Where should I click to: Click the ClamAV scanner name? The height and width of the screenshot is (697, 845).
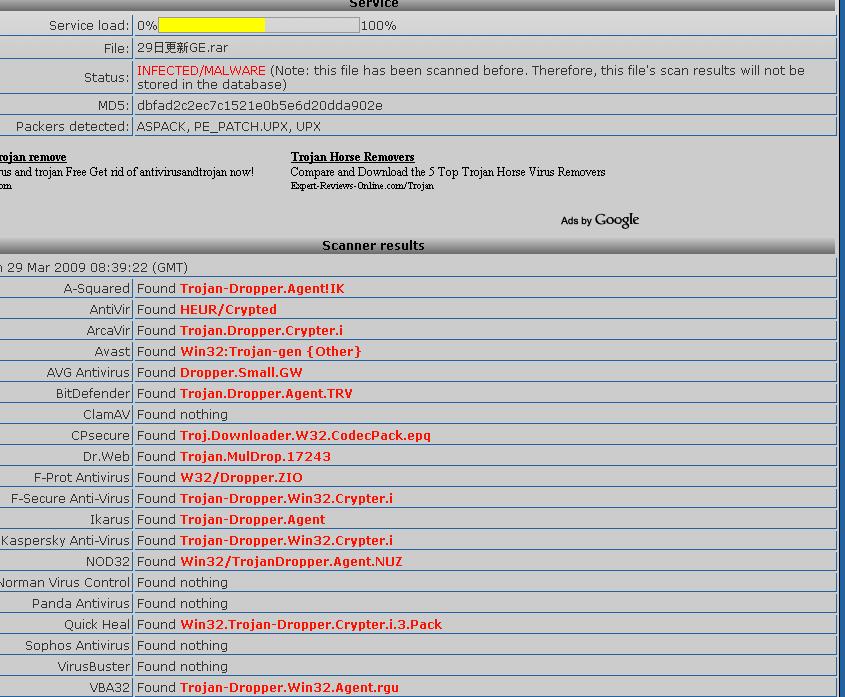[x=107, y=415]
